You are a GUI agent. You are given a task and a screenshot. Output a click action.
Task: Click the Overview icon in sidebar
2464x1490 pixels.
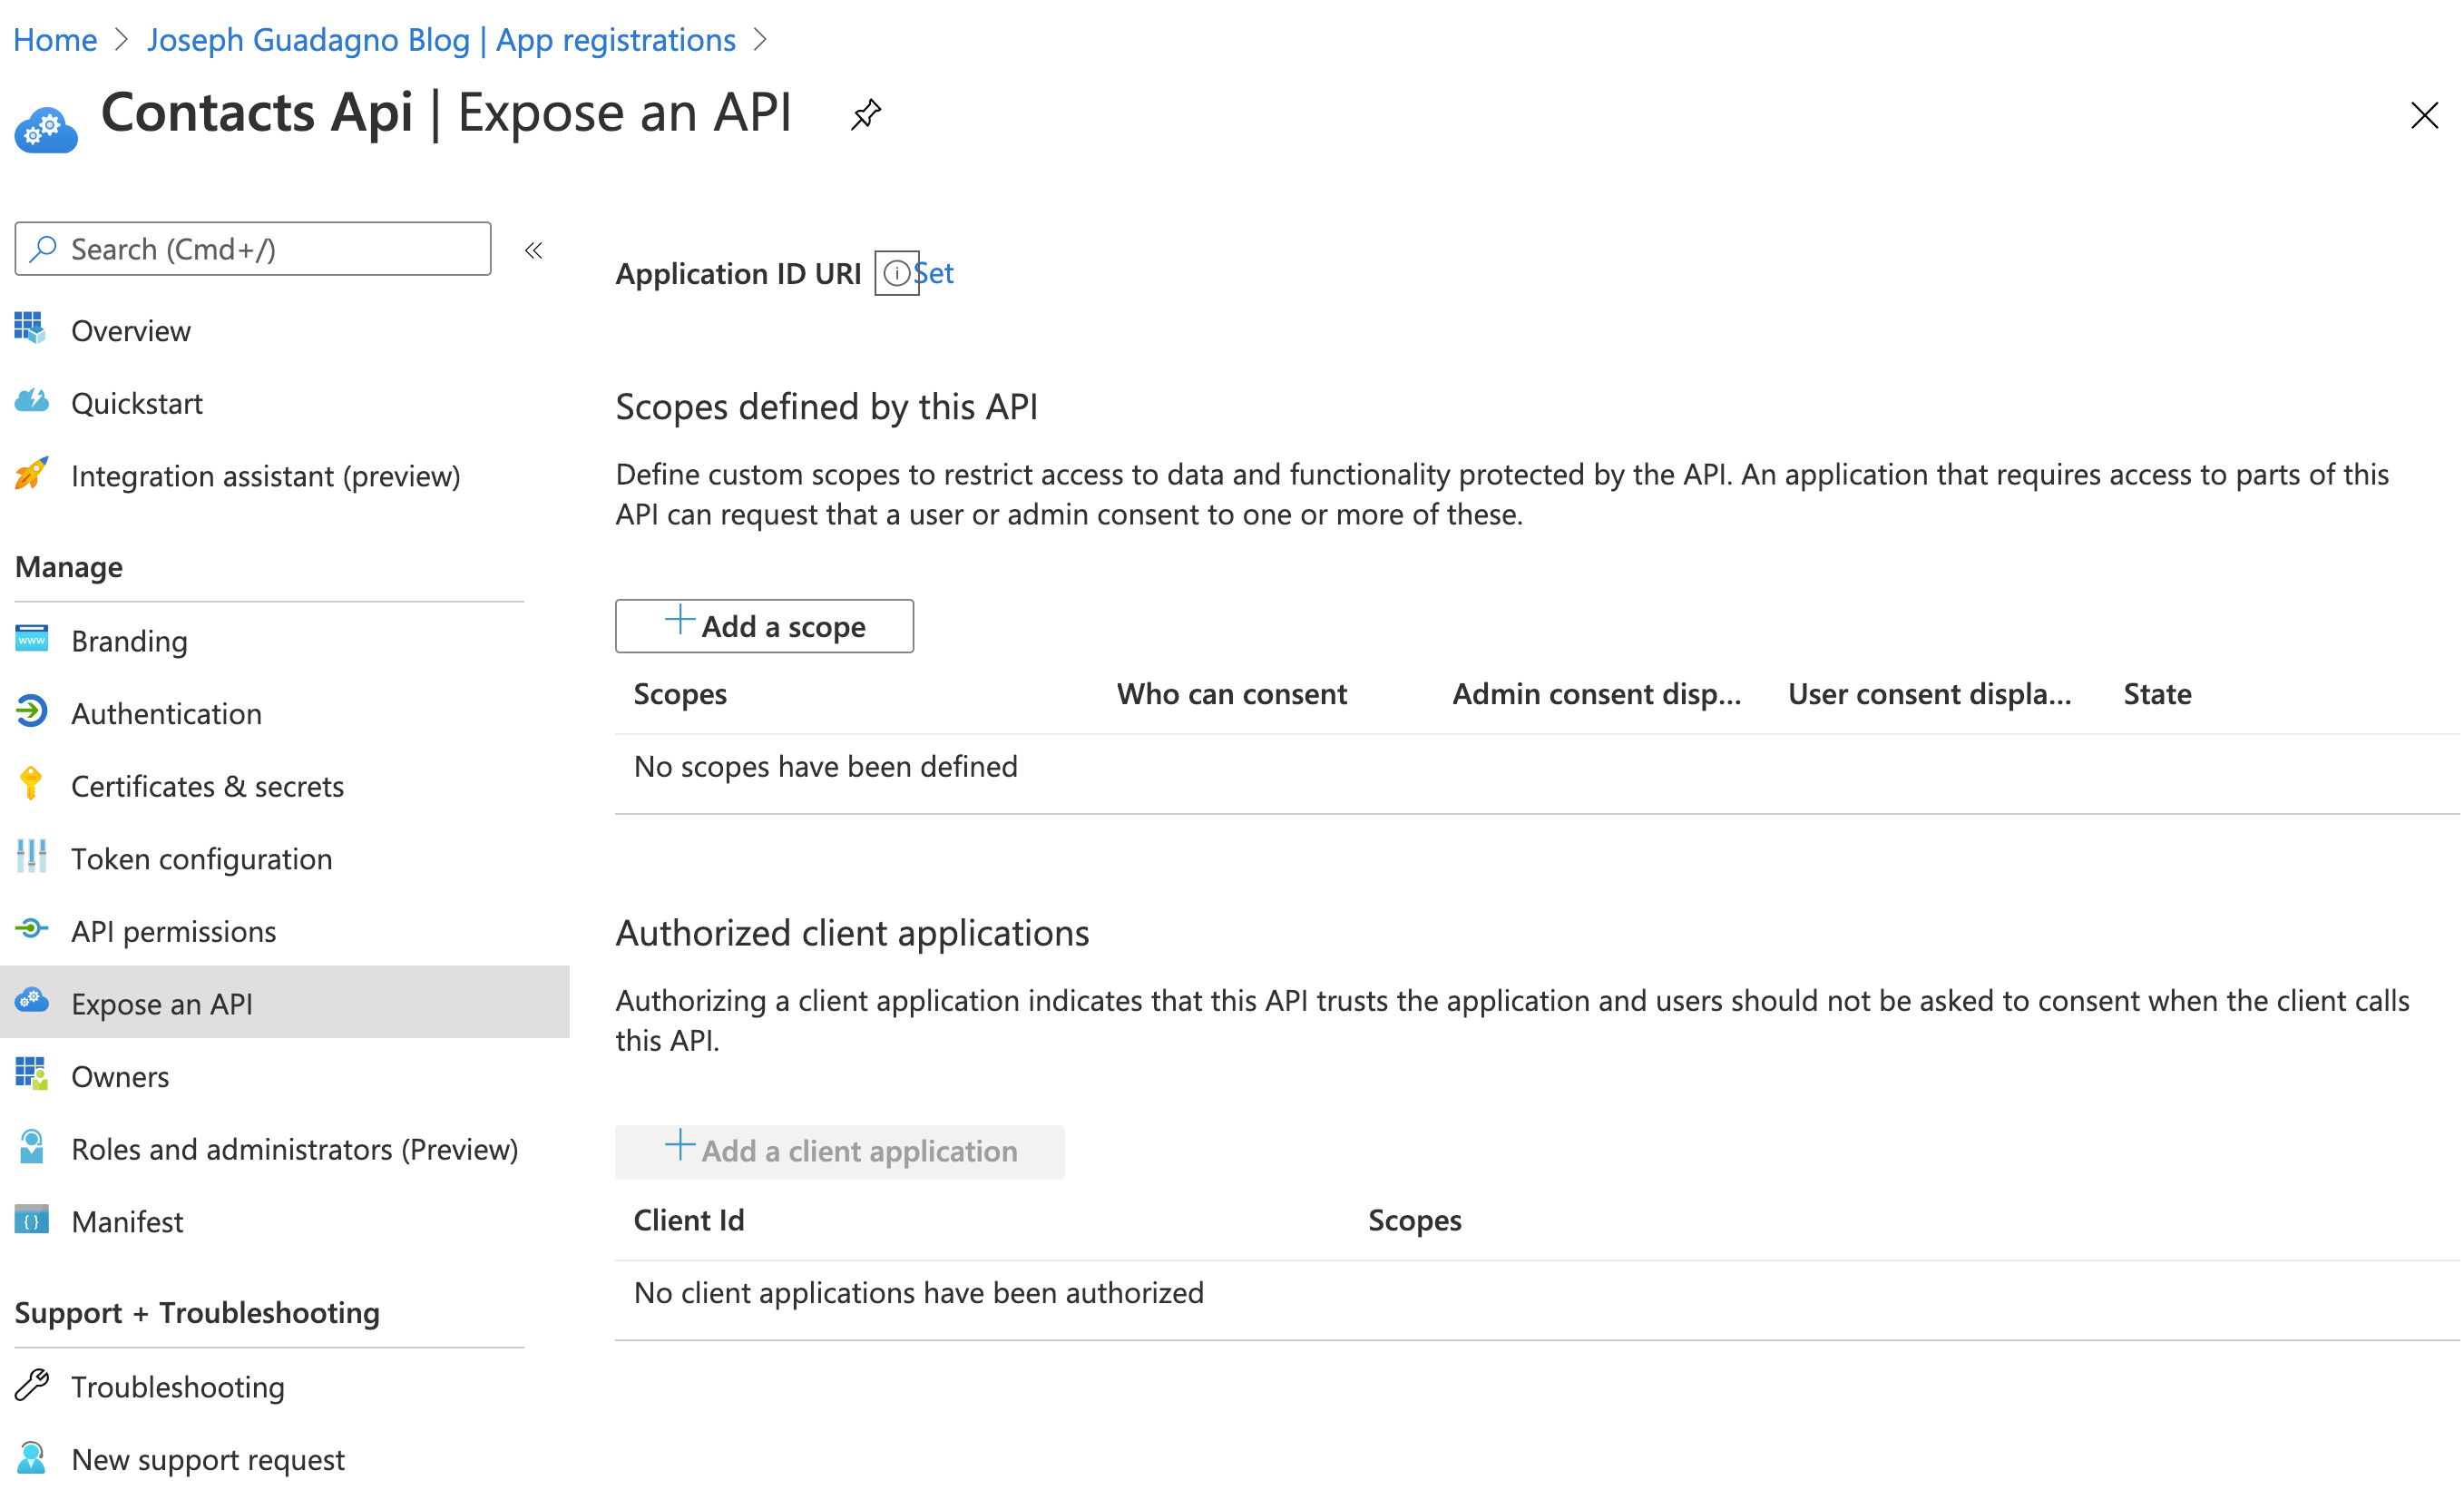[x=30, y=329]
